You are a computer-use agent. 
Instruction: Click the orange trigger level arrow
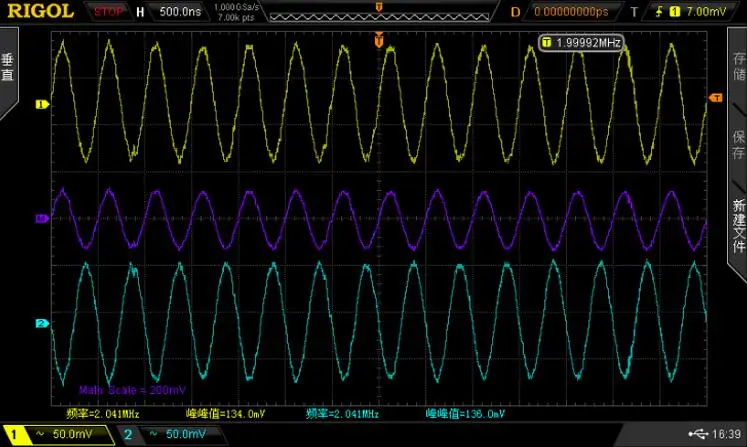pos(714,97)
